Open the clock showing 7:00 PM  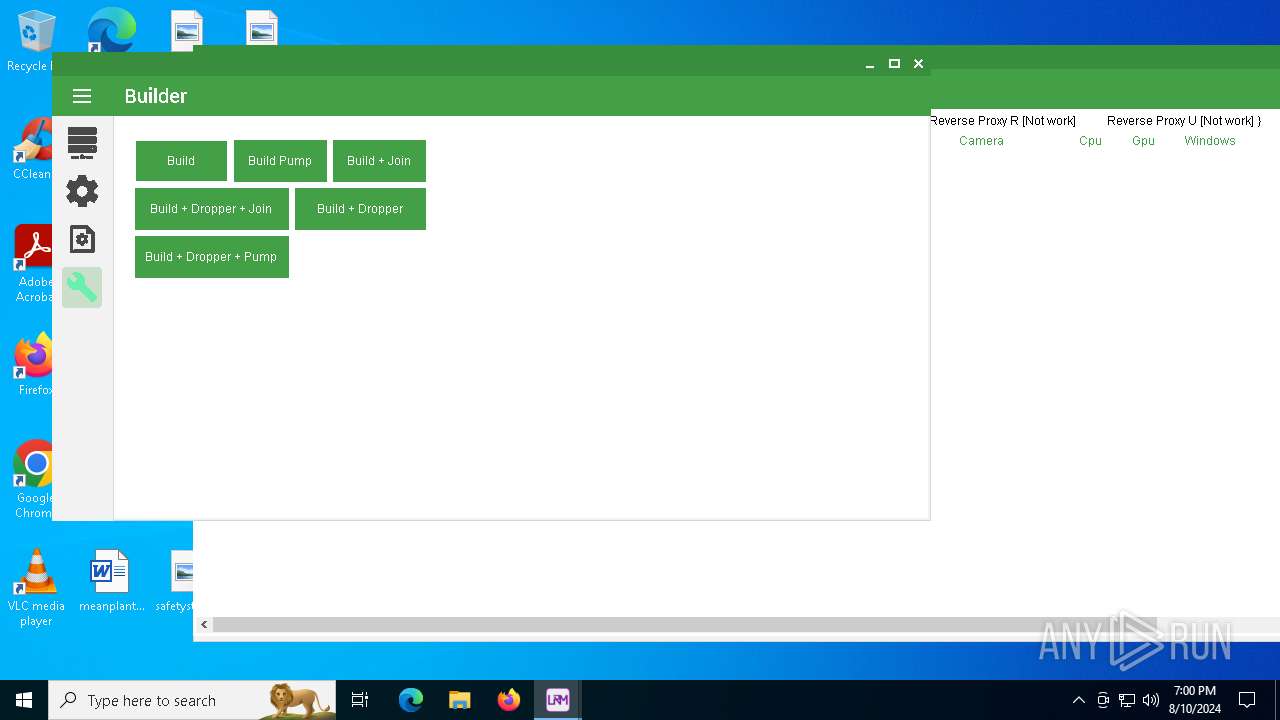click(x=1195, y=700)
